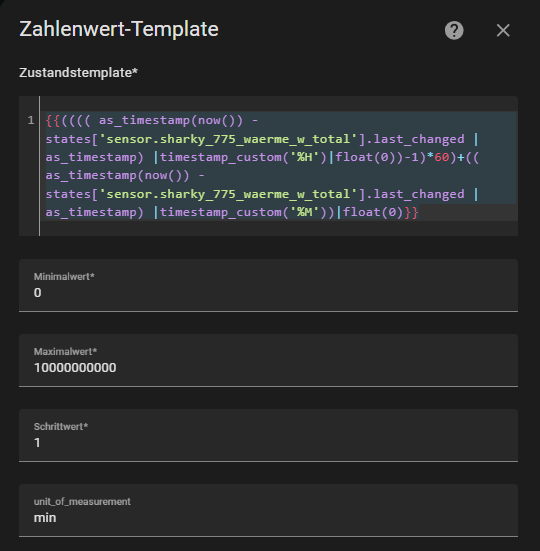
Task: Click first as_timestamp(now()) on line one
Action: [171, 121]
